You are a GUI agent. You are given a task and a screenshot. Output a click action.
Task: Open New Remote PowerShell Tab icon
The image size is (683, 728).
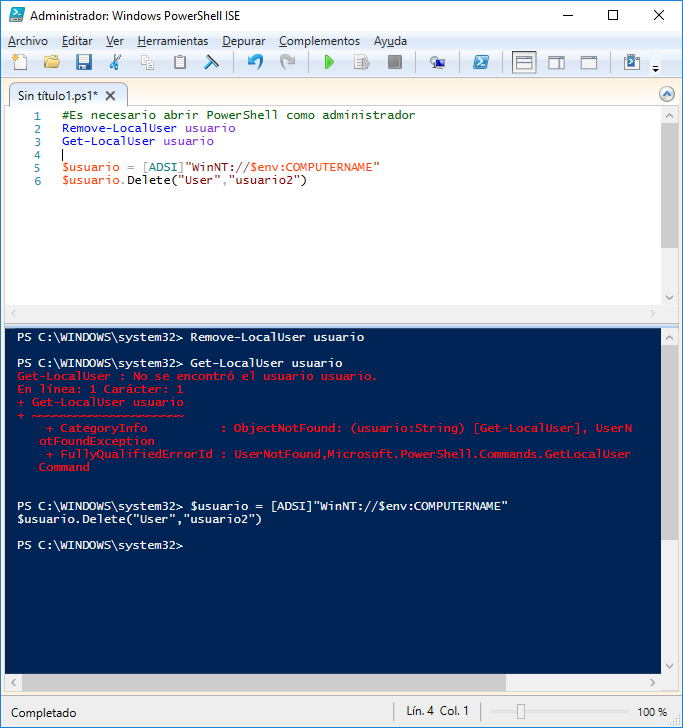[x=437, y=62]
